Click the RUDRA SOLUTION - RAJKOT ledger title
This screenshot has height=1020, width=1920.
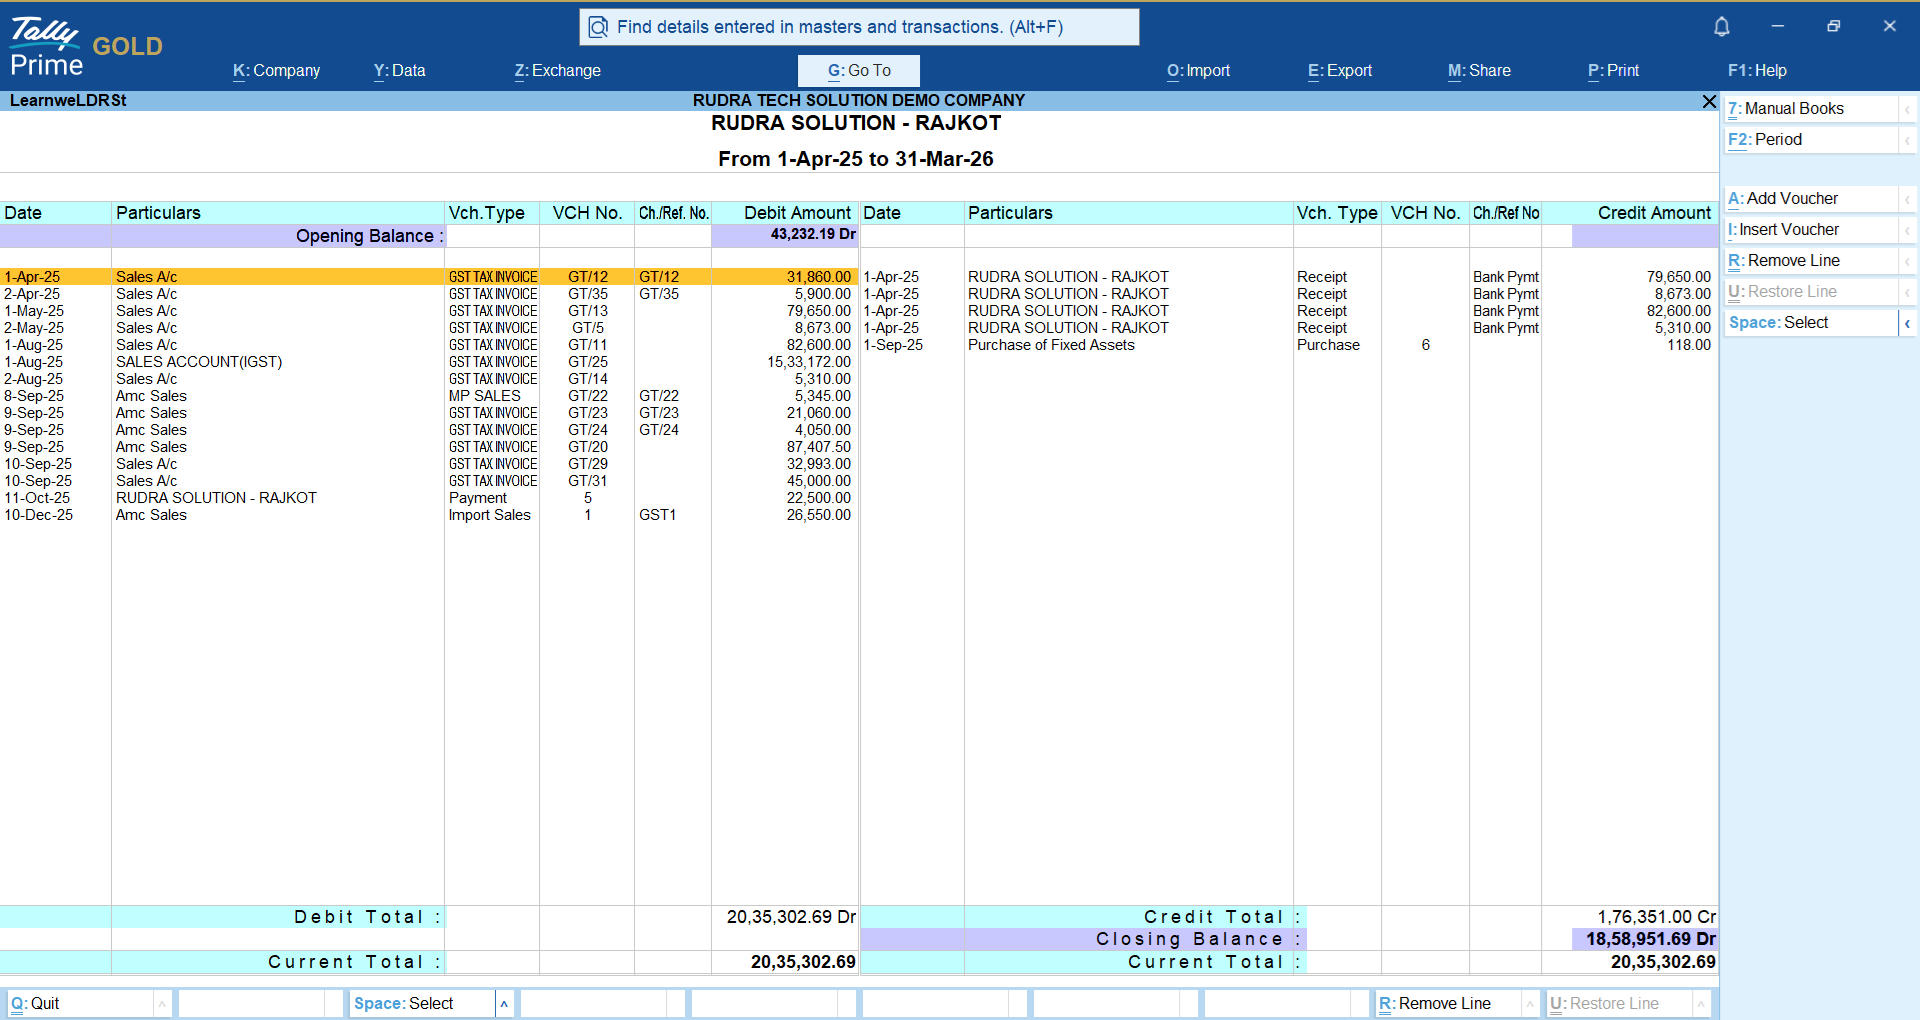pos(856,124)
